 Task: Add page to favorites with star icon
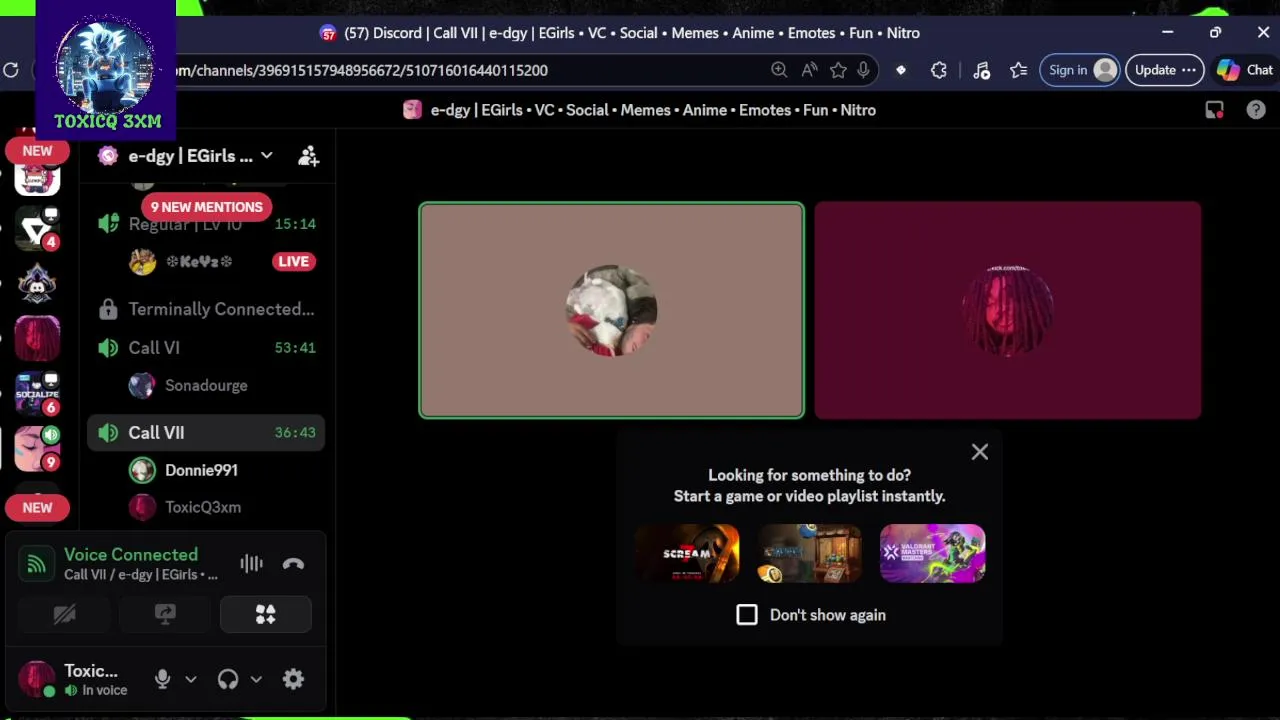click(x=838, y=70)
